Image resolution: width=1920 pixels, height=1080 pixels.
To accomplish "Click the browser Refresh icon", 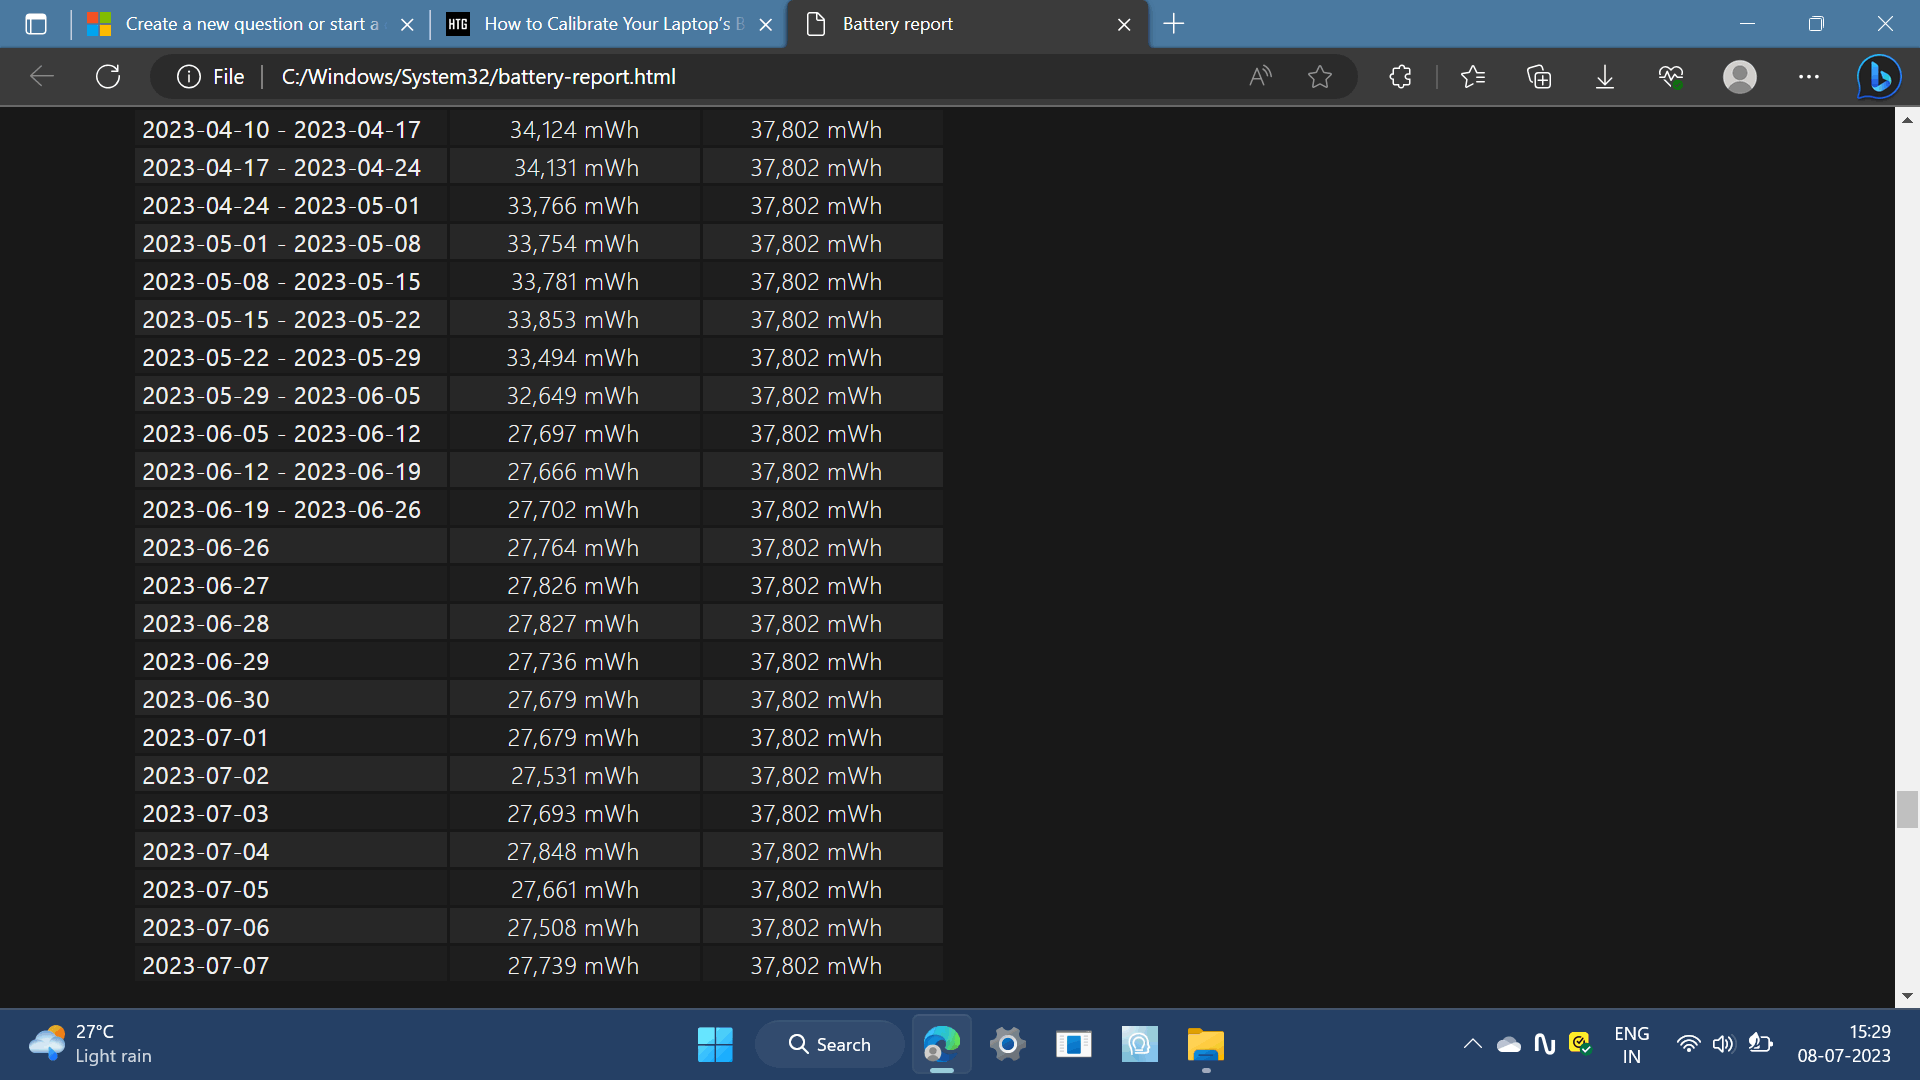I will click(x=108, y=77).
